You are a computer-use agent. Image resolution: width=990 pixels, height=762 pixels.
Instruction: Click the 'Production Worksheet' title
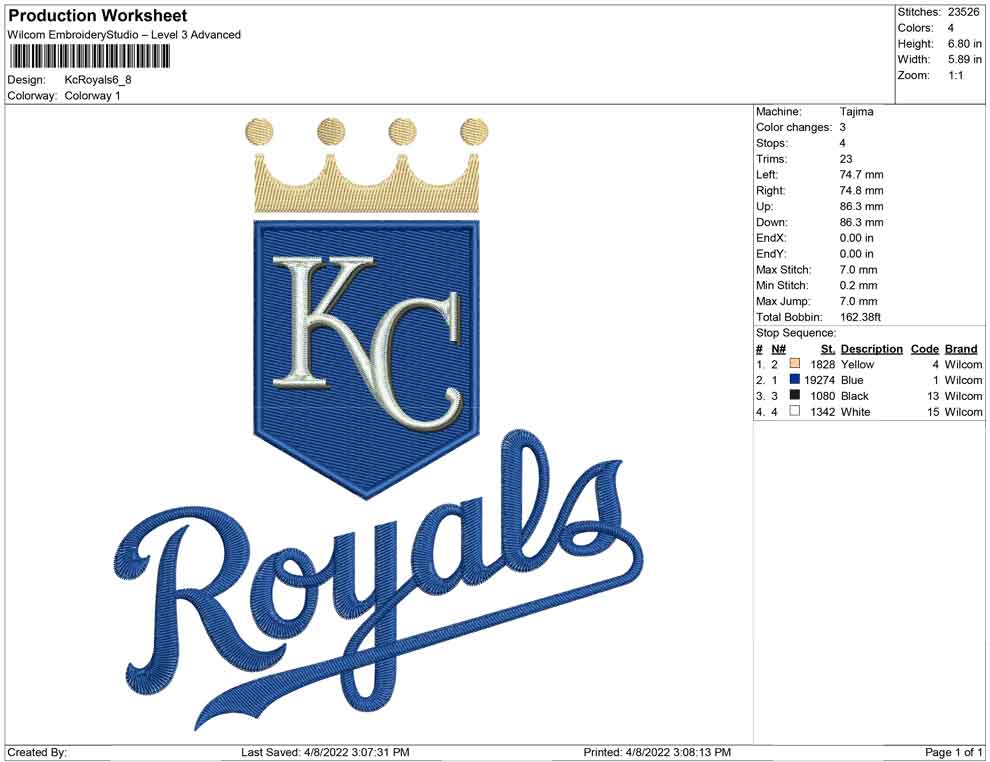(98, 16)
